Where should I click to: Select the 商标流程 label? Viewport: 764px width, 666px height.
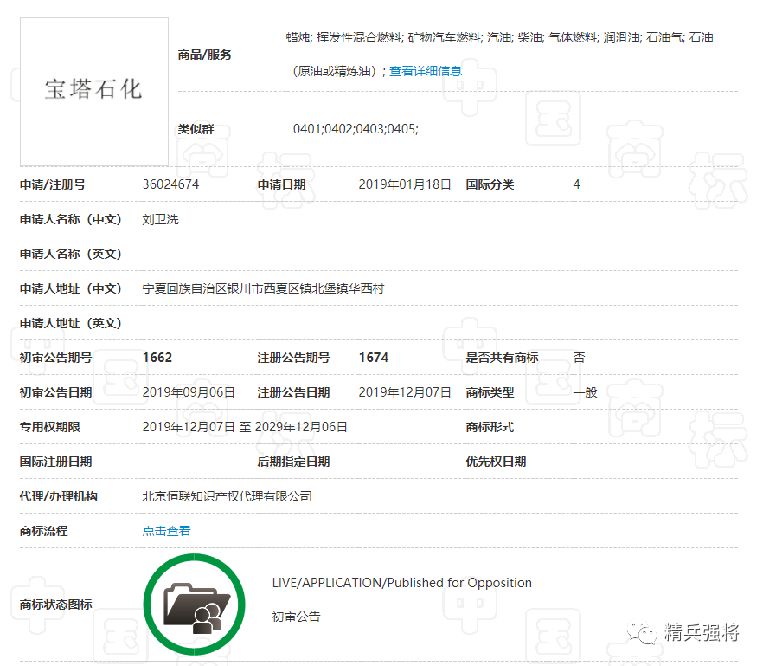[43, 531]
